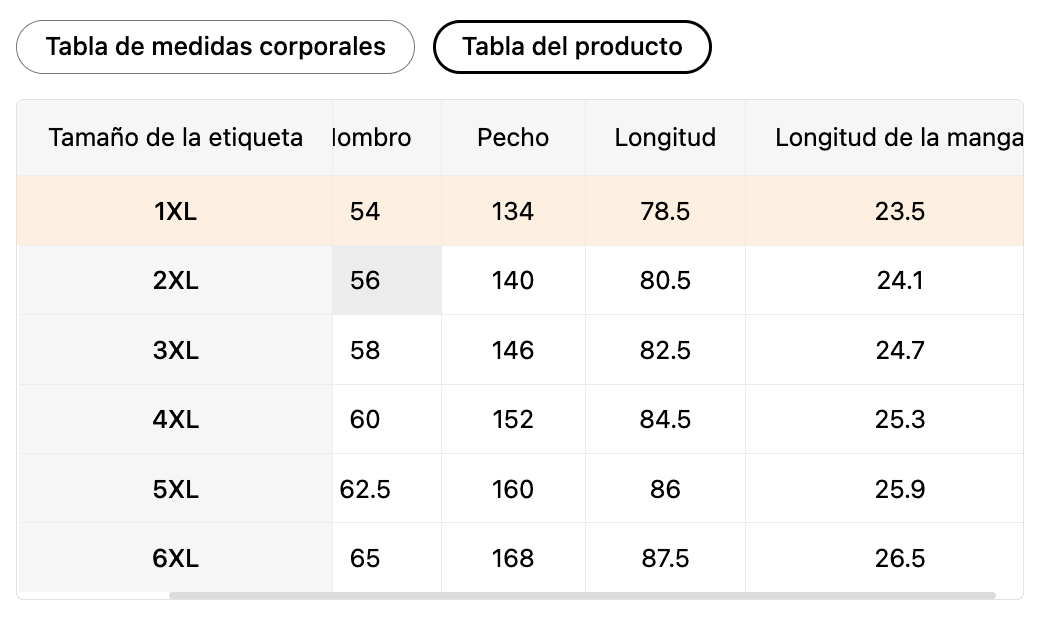
Task: Click the chest value 168 cell
Action: click(513, 558)
